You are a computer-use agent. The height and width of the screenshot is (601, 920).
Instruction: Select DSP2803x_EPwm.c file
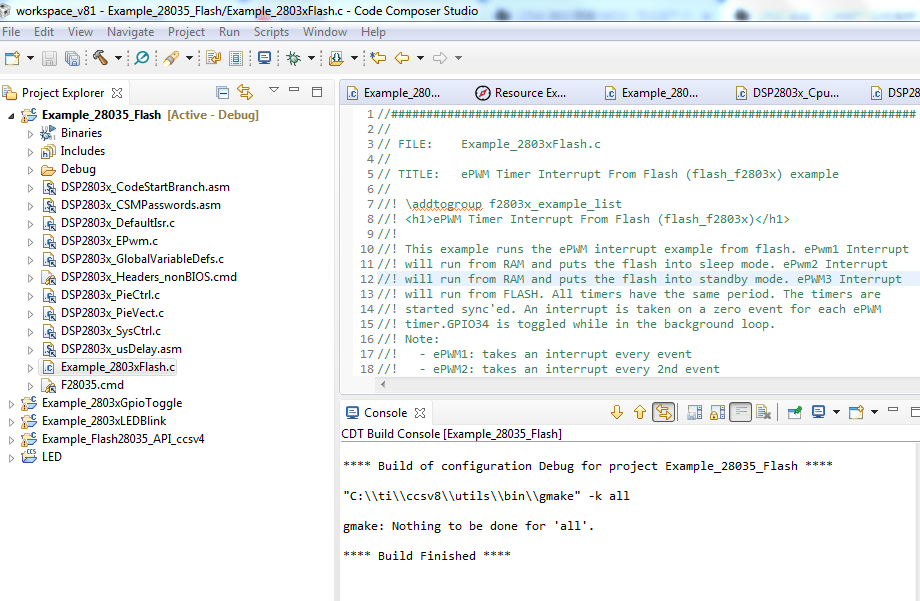coord(109,241)
